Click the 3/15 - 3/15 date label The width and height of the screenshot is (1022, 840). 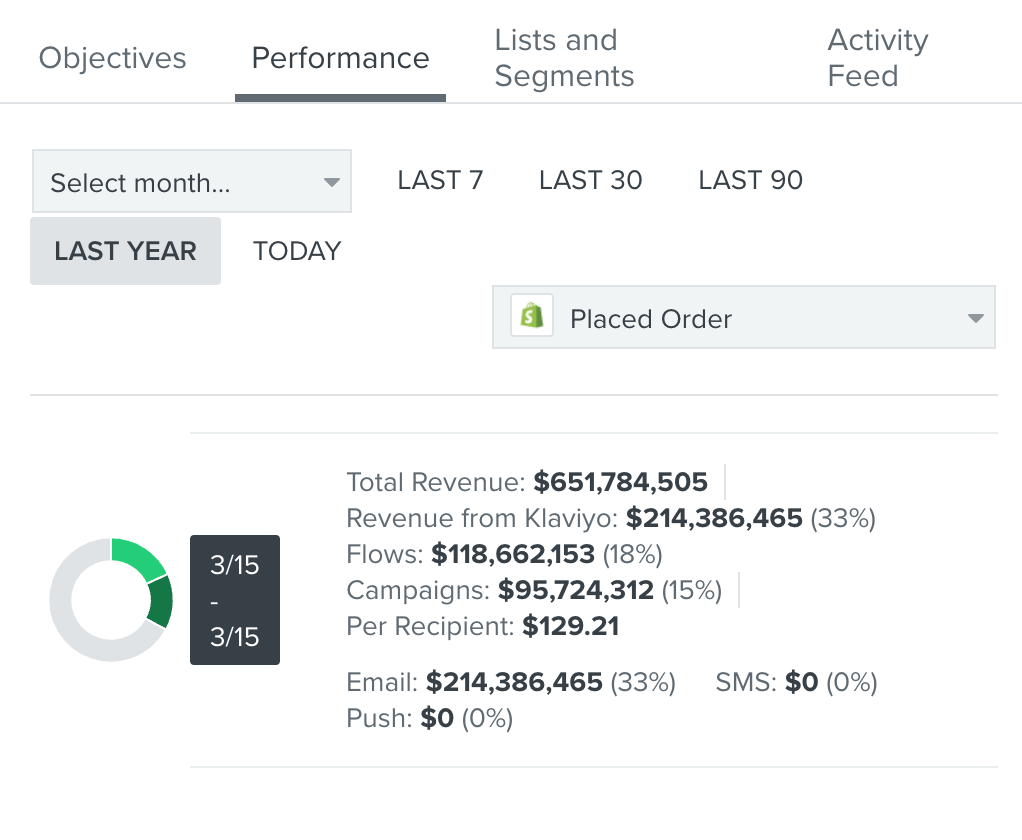pyautogui.click(x=235, y=600)
